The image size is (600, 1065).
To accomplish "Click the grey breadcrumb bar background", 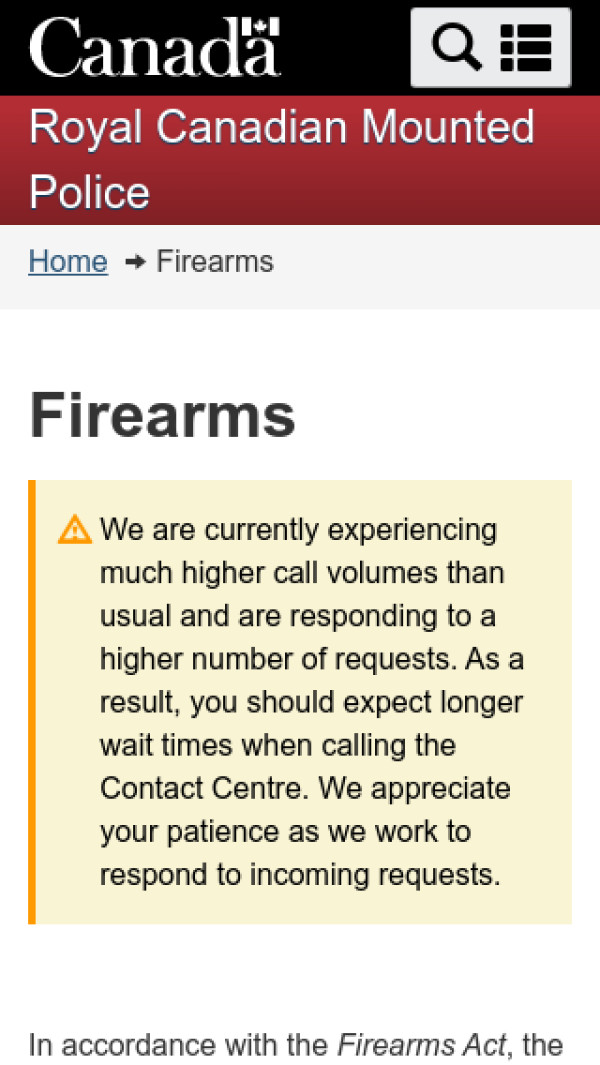I will point(435,267).
